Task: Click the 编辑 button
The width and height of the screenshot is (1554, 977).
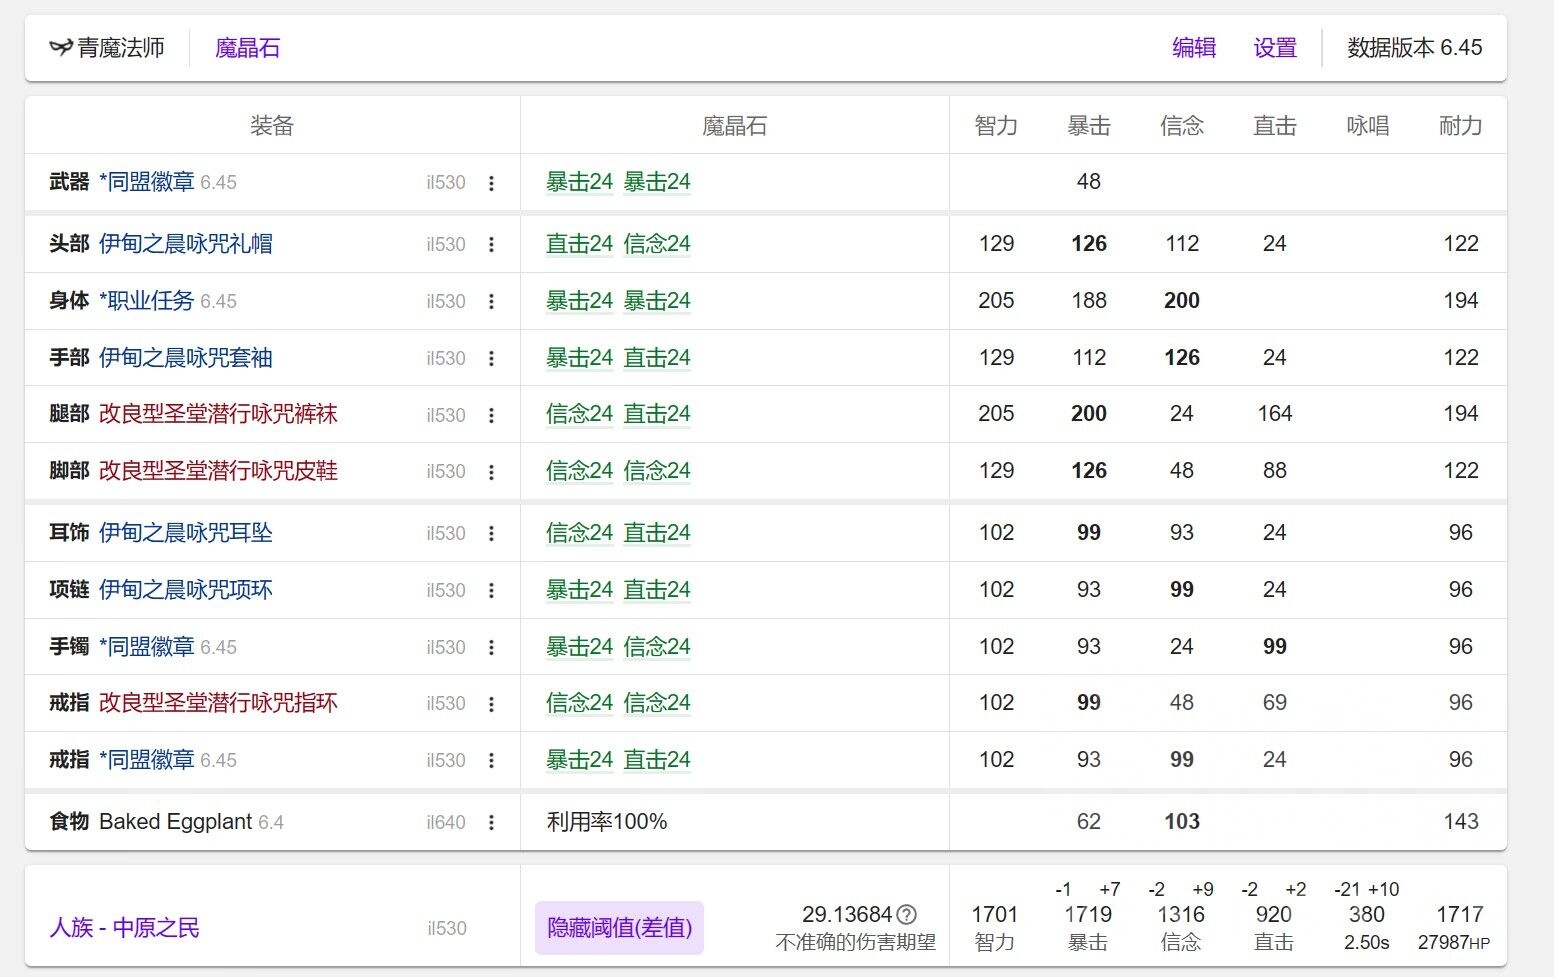Action: click(1194, 47)
